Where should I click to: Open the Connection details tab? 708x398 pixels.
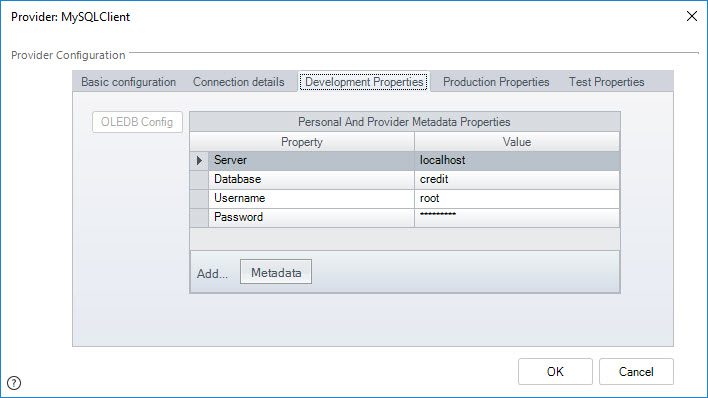[x=238, y=82]
